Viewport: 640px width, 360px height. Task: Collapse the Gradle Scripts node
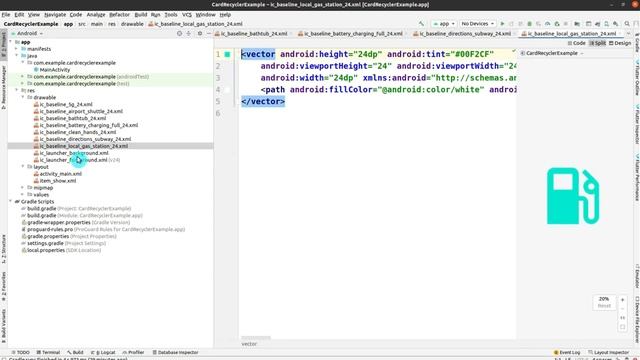click(11, 202)
